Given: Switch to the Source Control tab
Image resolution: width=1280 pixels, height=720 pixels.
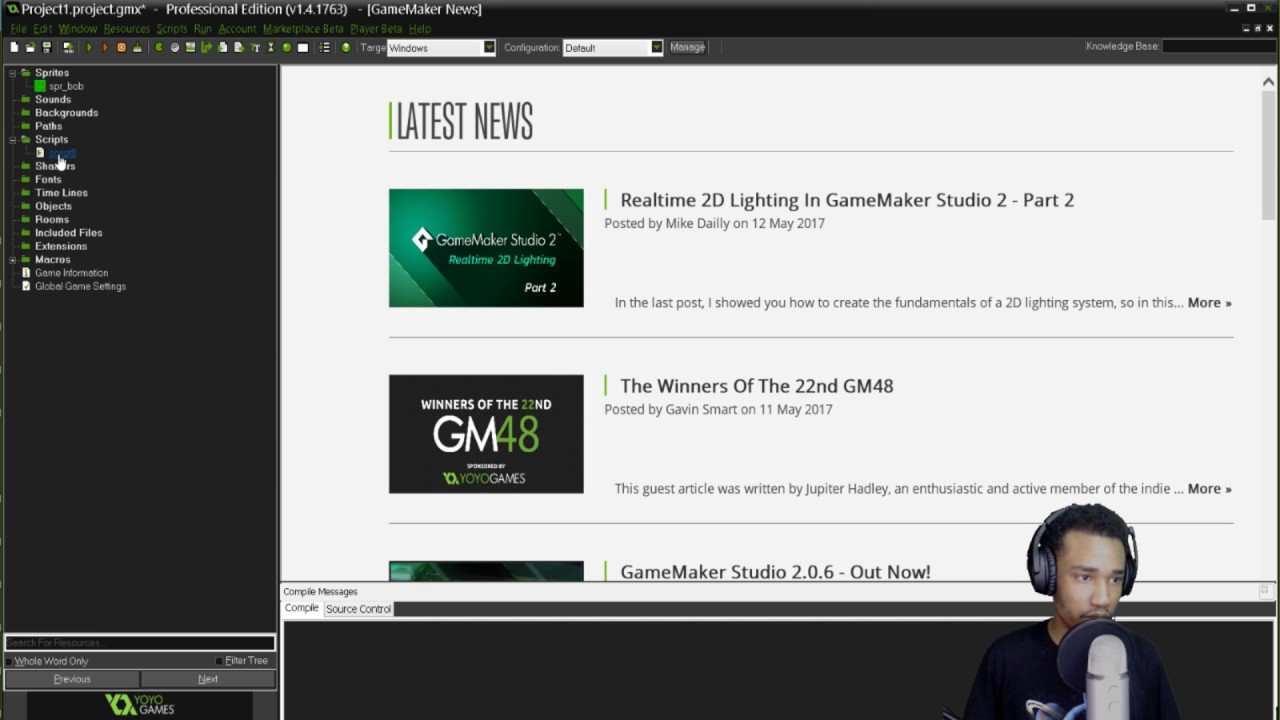Looking at the screenshot, I should [x=358, y=609].
